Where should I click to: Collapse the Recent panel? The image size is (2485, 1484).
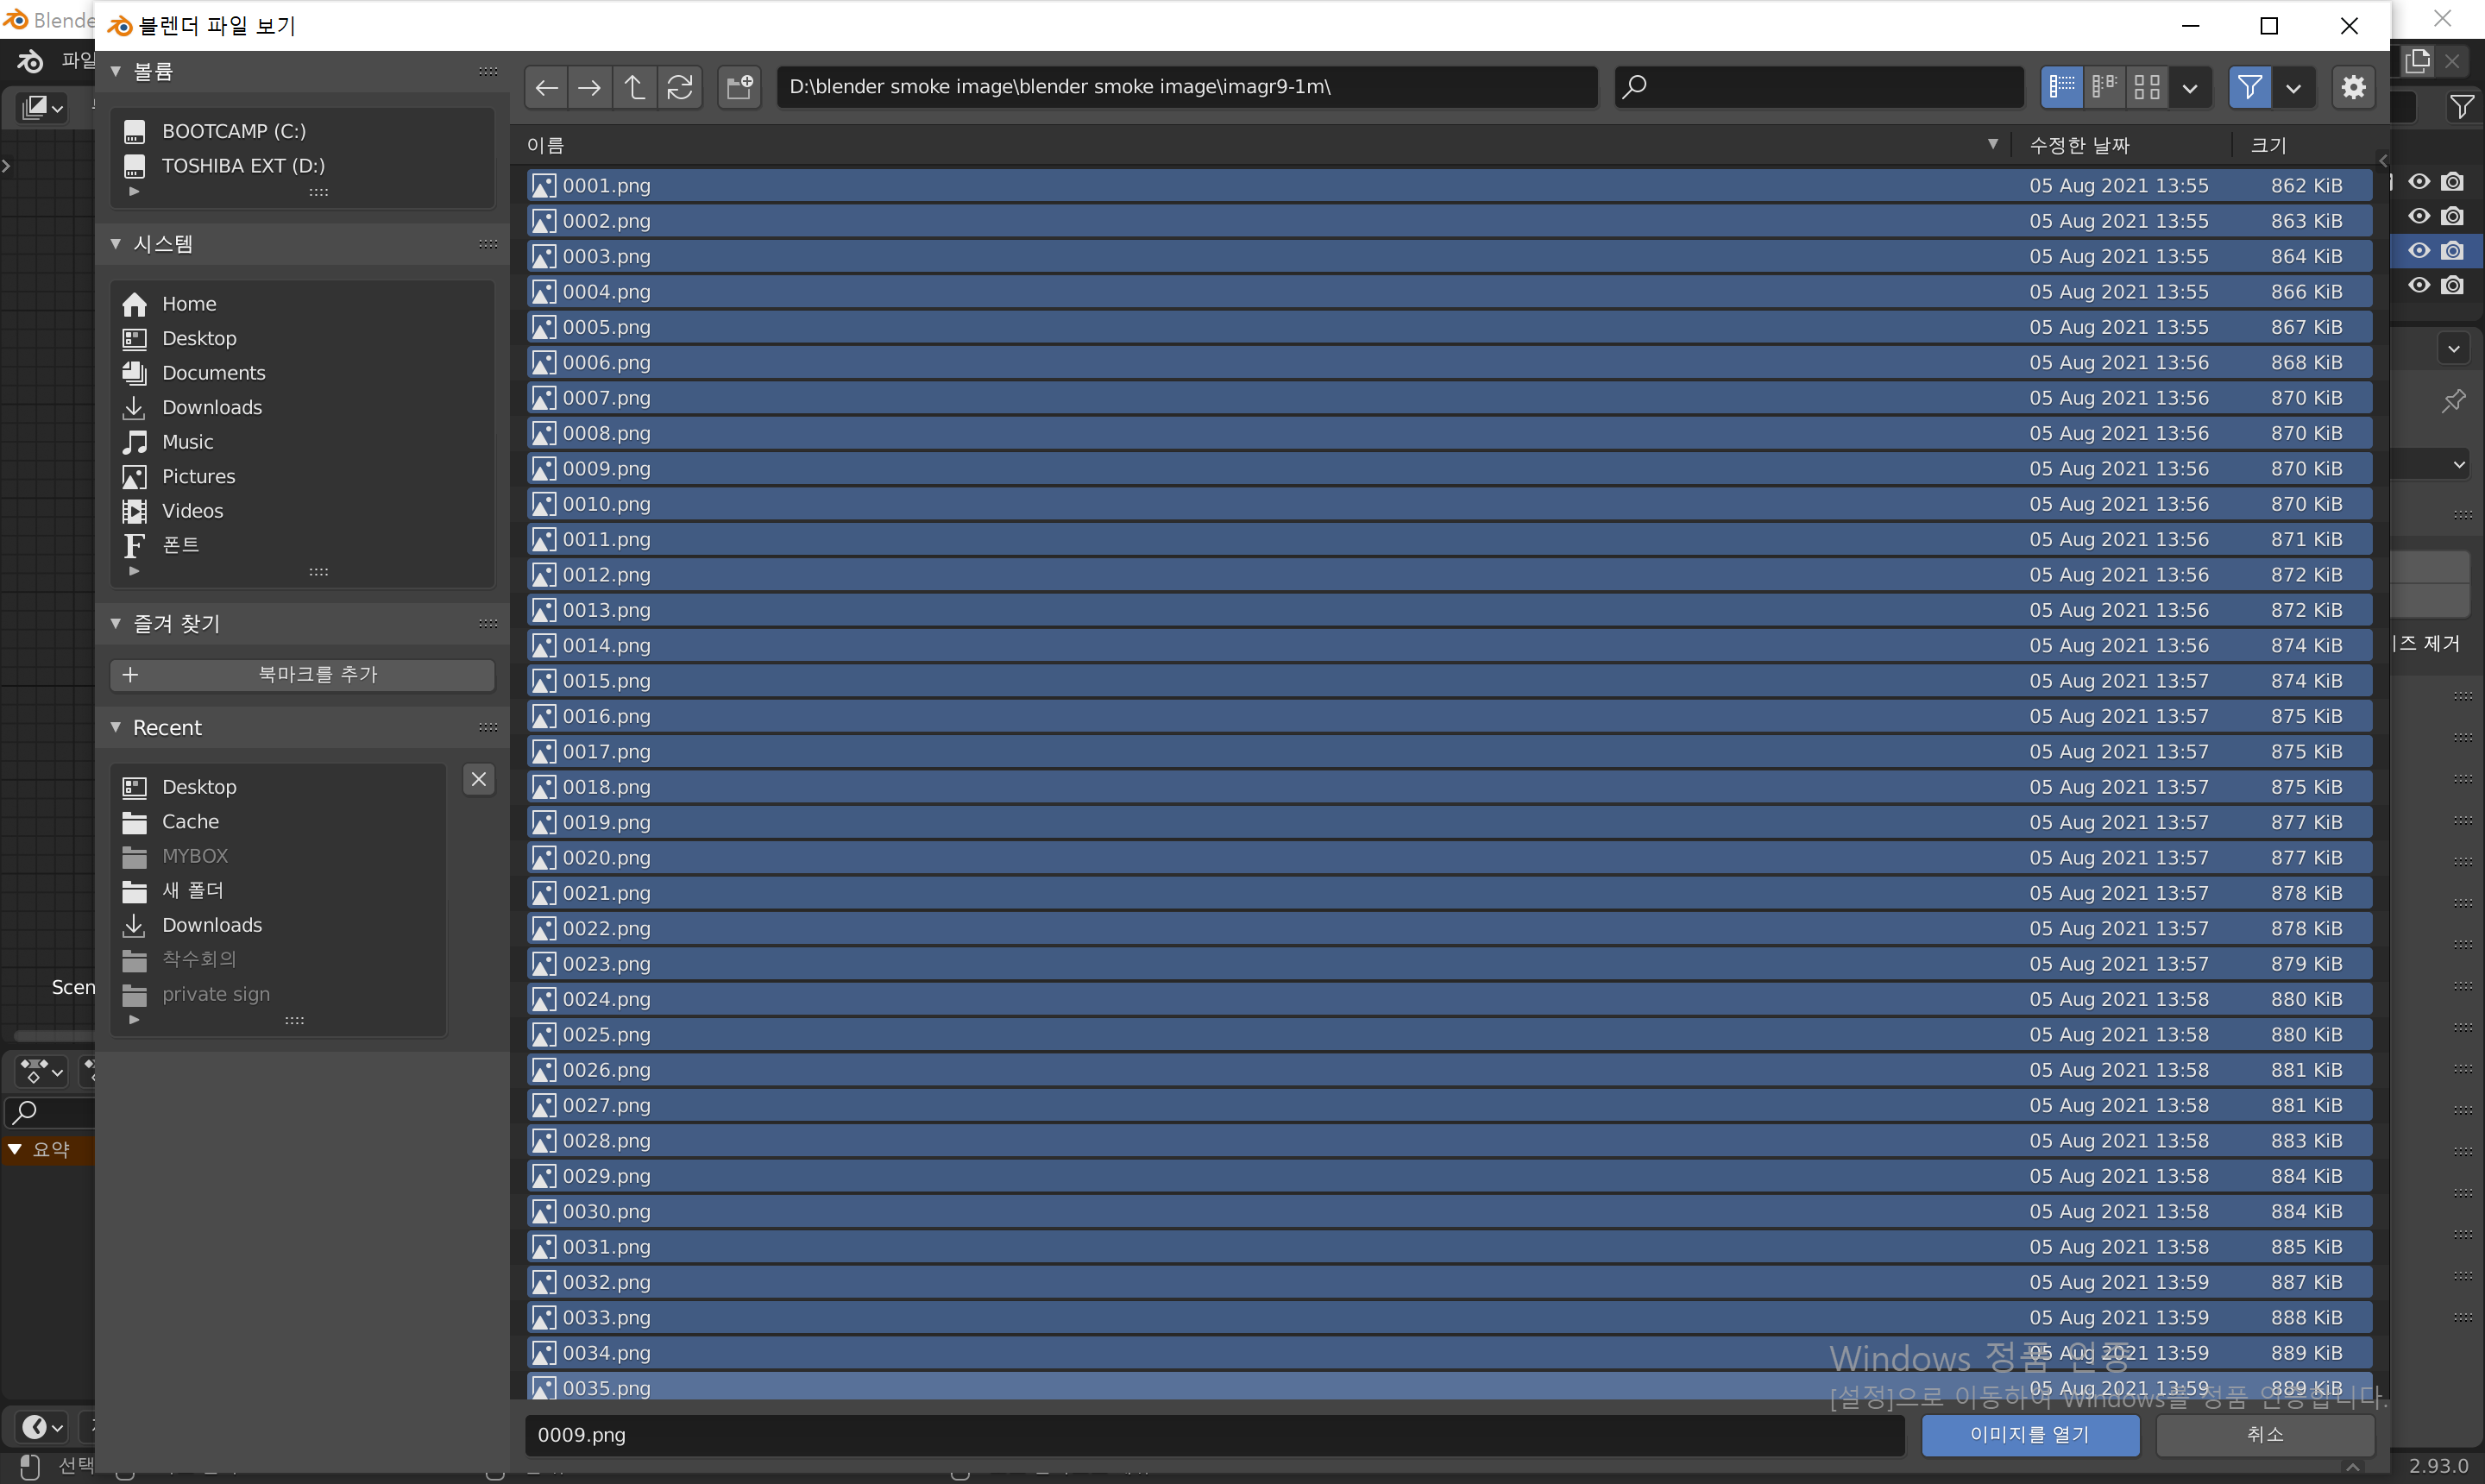pos(116,728)
